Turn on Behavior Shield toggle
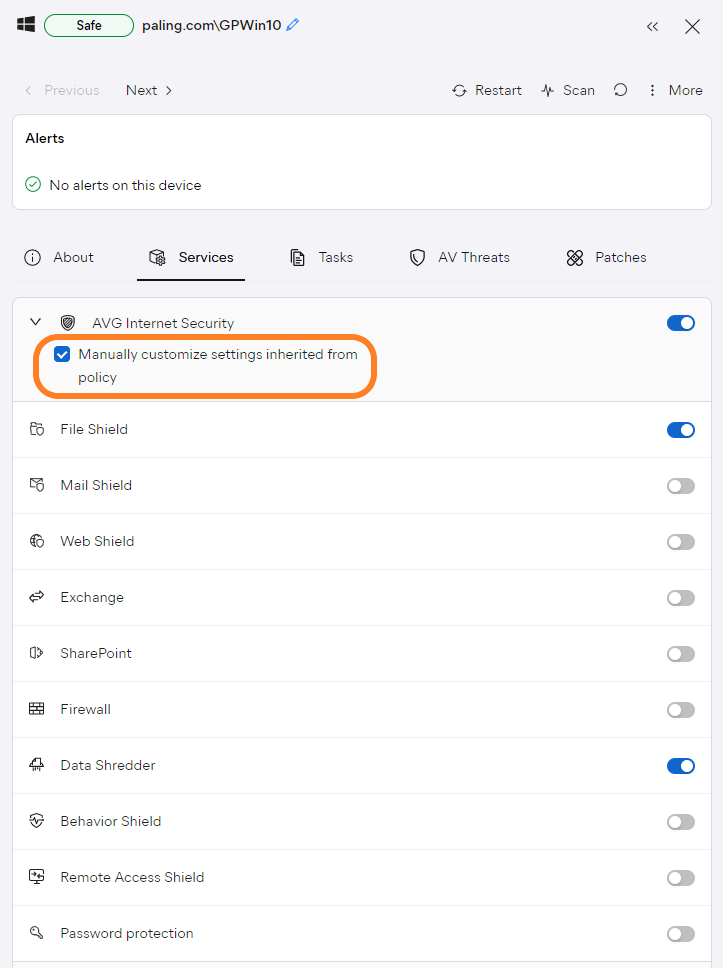 [x=680, y=822]
